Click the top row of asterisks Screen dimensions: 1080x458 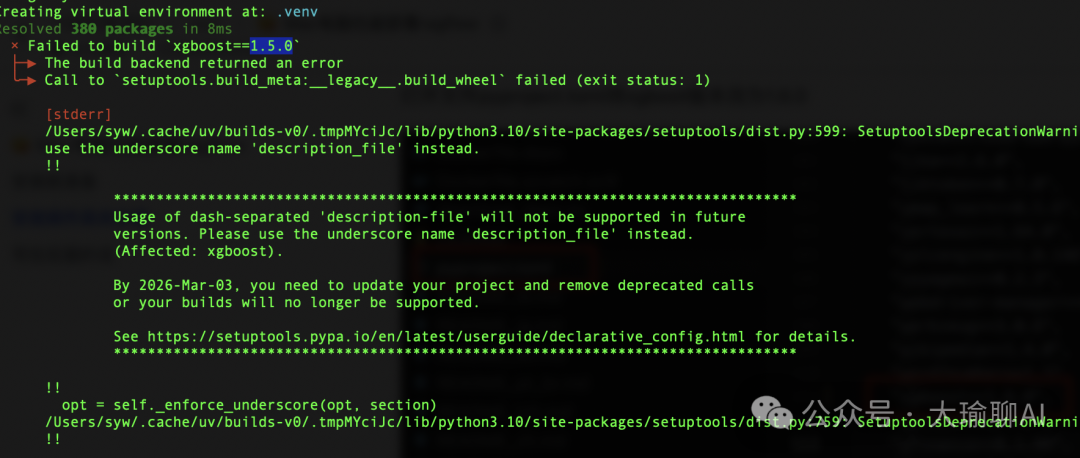(455, 198)
